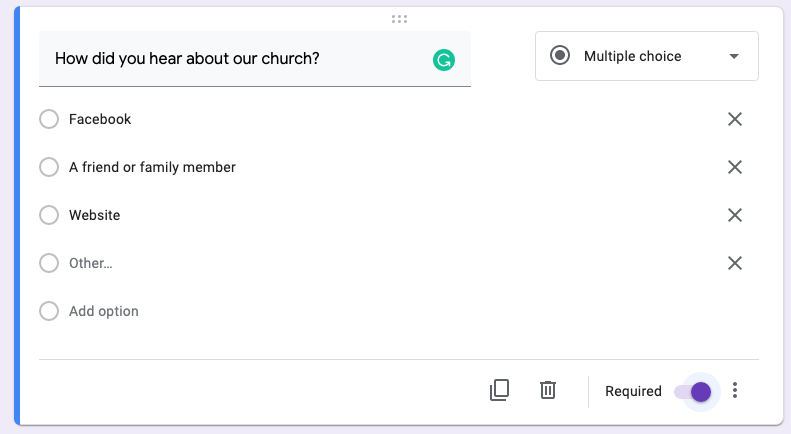791x434 pixels.
Task: Click the Add option text
Action: pyautogui.click(x=103, y=311)
